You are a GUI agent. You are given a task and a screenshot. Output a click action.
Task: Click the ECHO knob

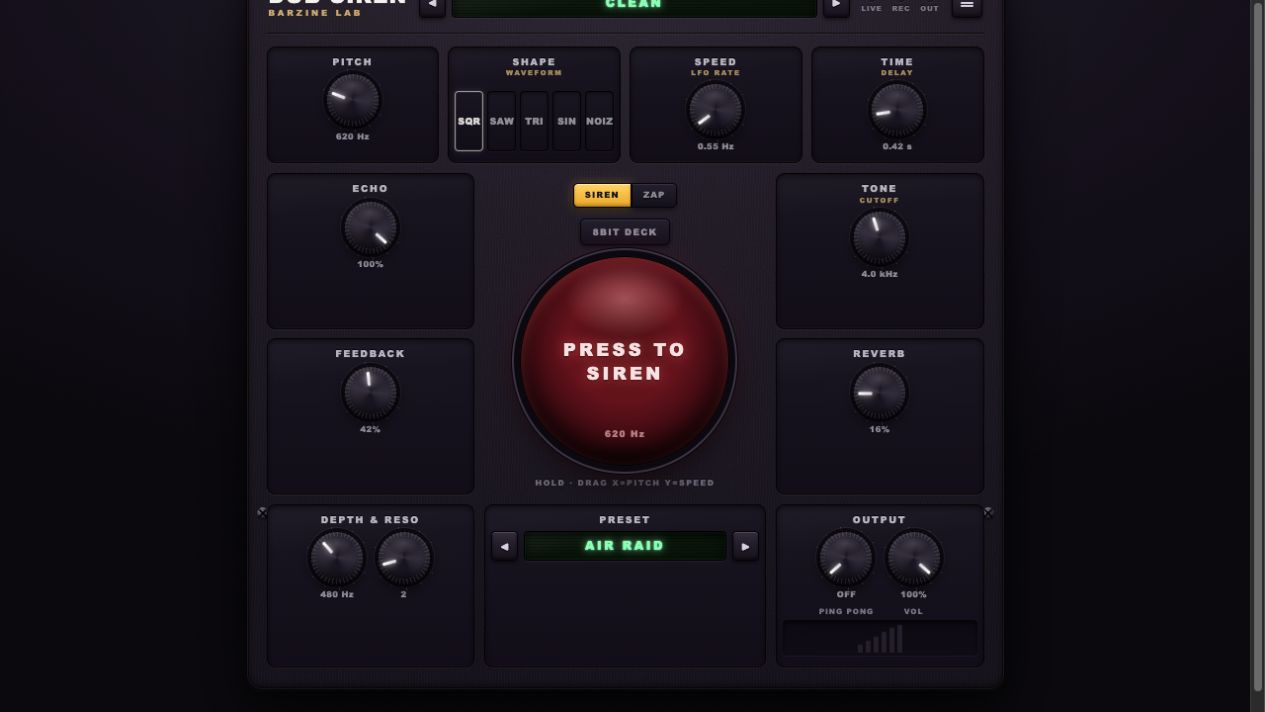click(x=371, y=228)
